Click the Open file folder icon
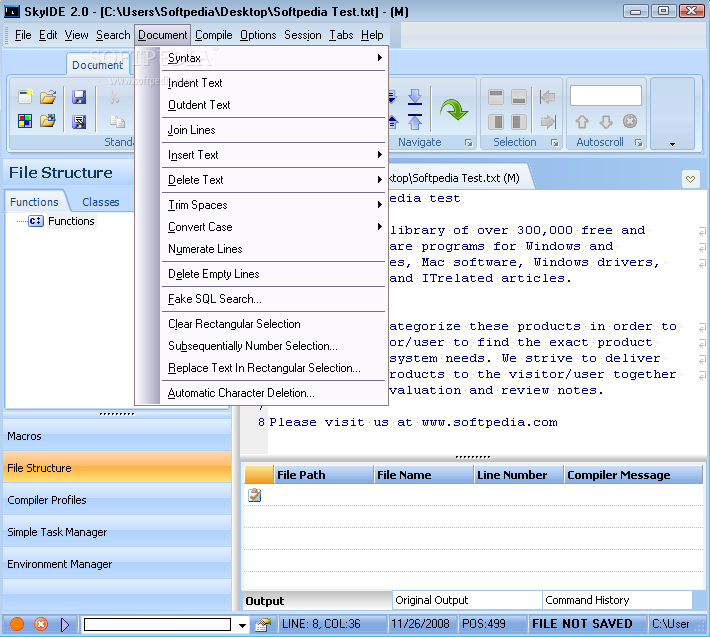Viewport: 710px width, 637px height. [48, 96]
